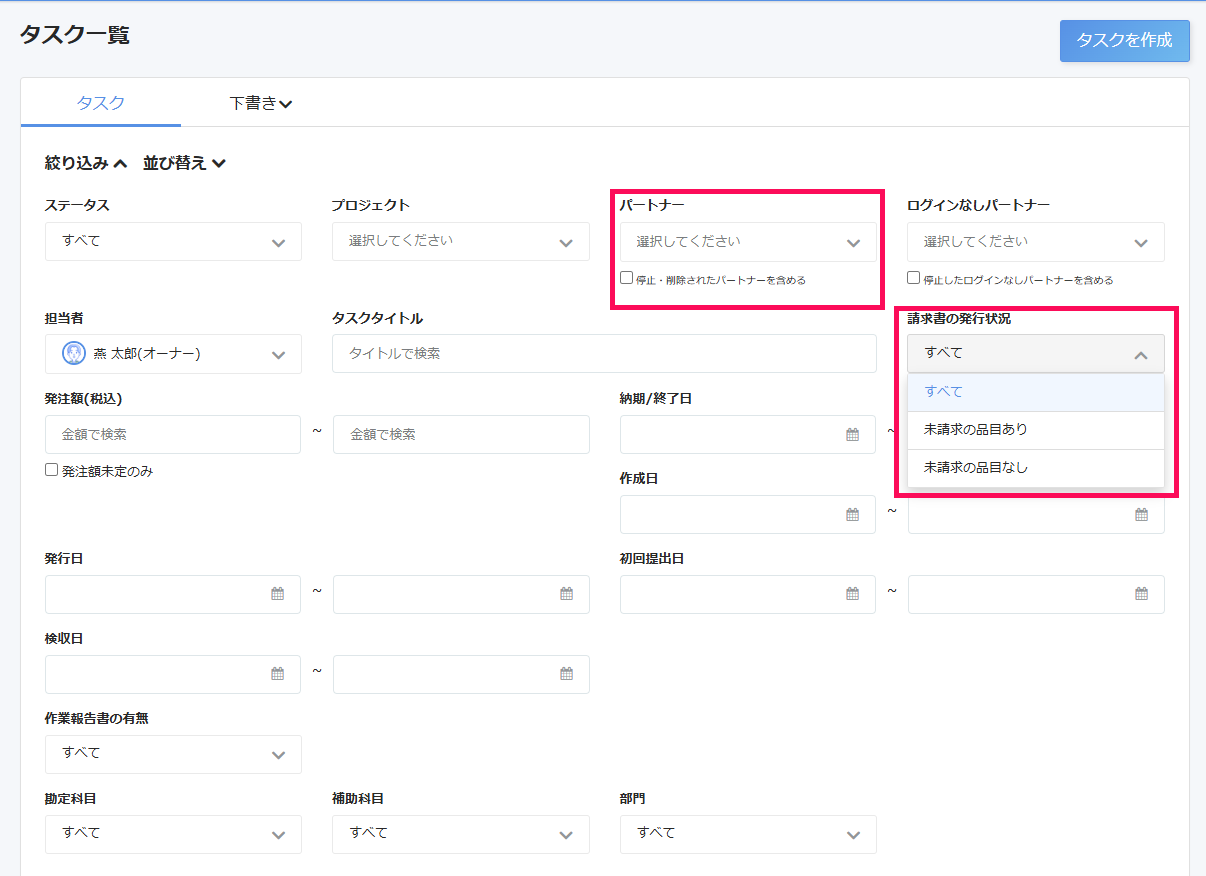Open the 作業報告書の有無 dropdown

[173, 754]
